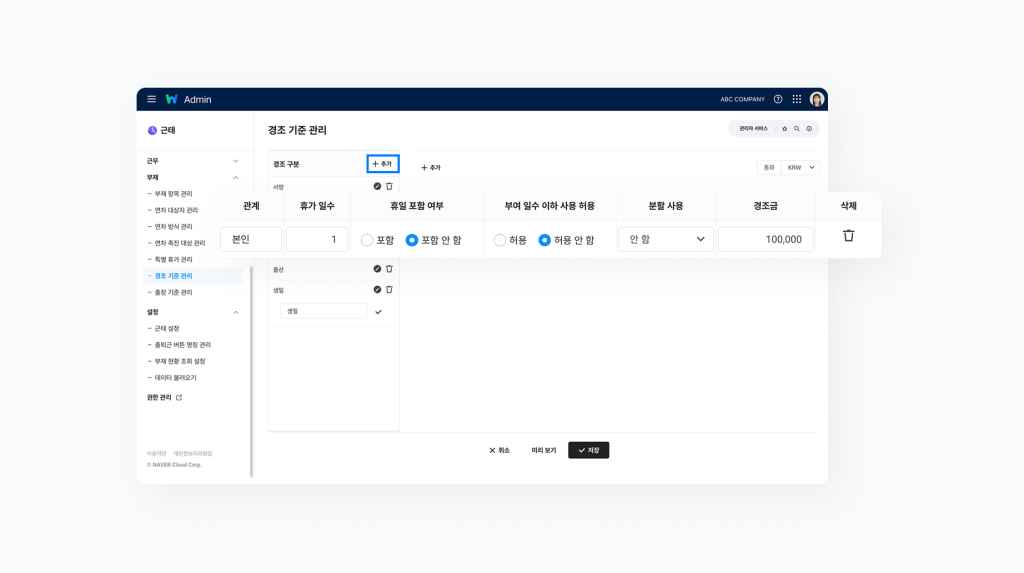
Task: Open the KRW currency dropdown
Action: coord(801,168)
